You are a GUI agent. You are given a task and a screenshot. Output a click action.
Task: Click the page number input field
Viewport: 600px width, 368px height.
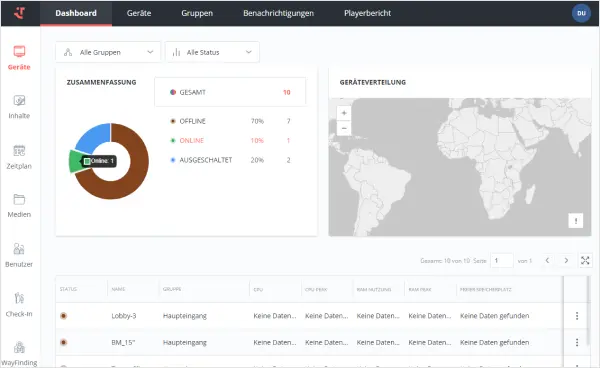tap(501, 261)
